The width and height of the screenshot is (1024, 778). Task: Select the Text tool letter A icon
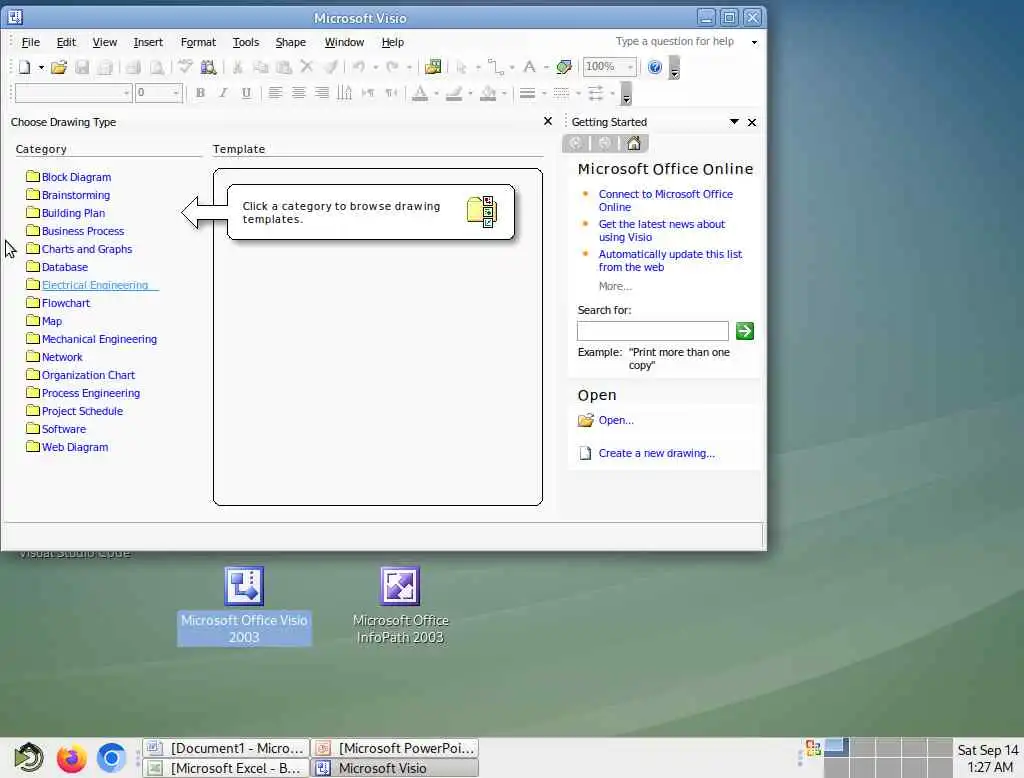tap(530, 67)
